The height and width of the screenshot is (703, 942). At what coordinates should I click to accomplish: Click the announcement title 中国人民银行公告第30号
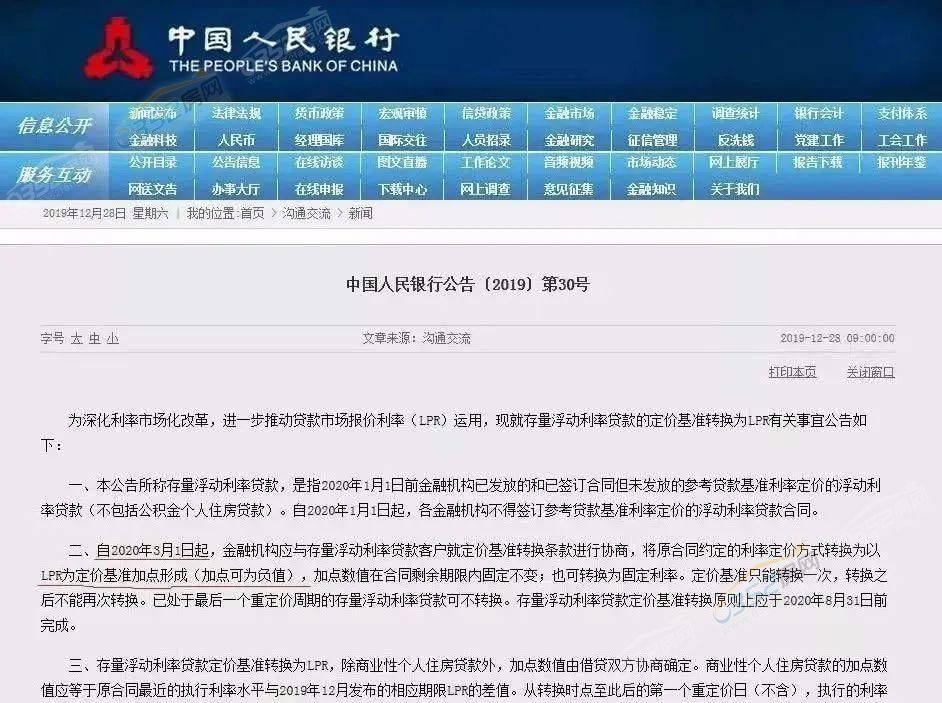point(468,285)
